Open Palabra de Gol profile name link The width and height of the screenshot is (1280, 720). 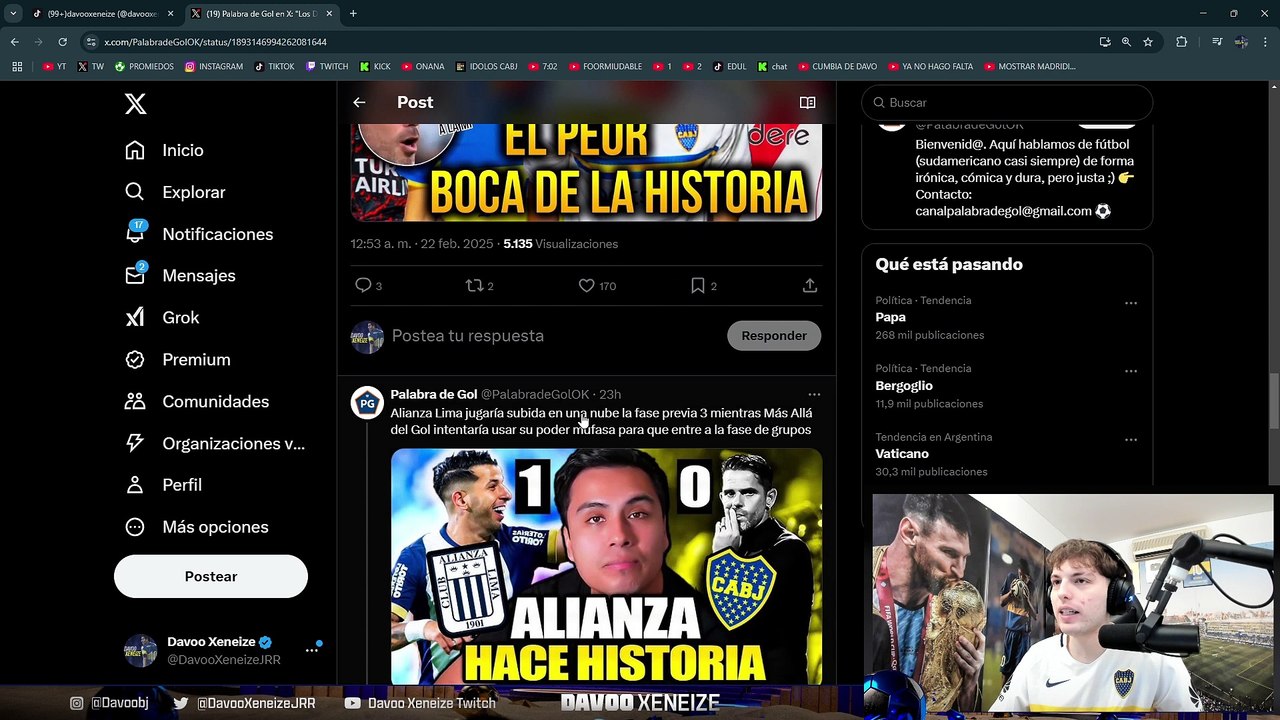(434, 394)
